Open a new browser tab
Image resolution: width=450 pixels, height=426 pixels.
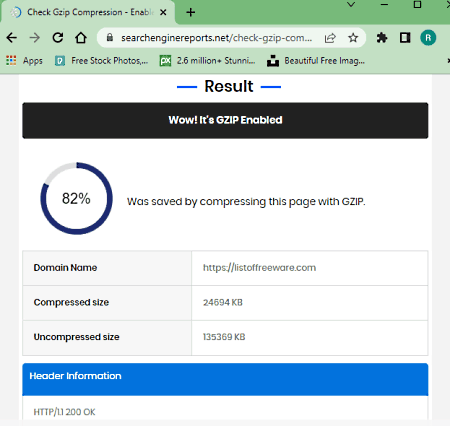point(191,12)
